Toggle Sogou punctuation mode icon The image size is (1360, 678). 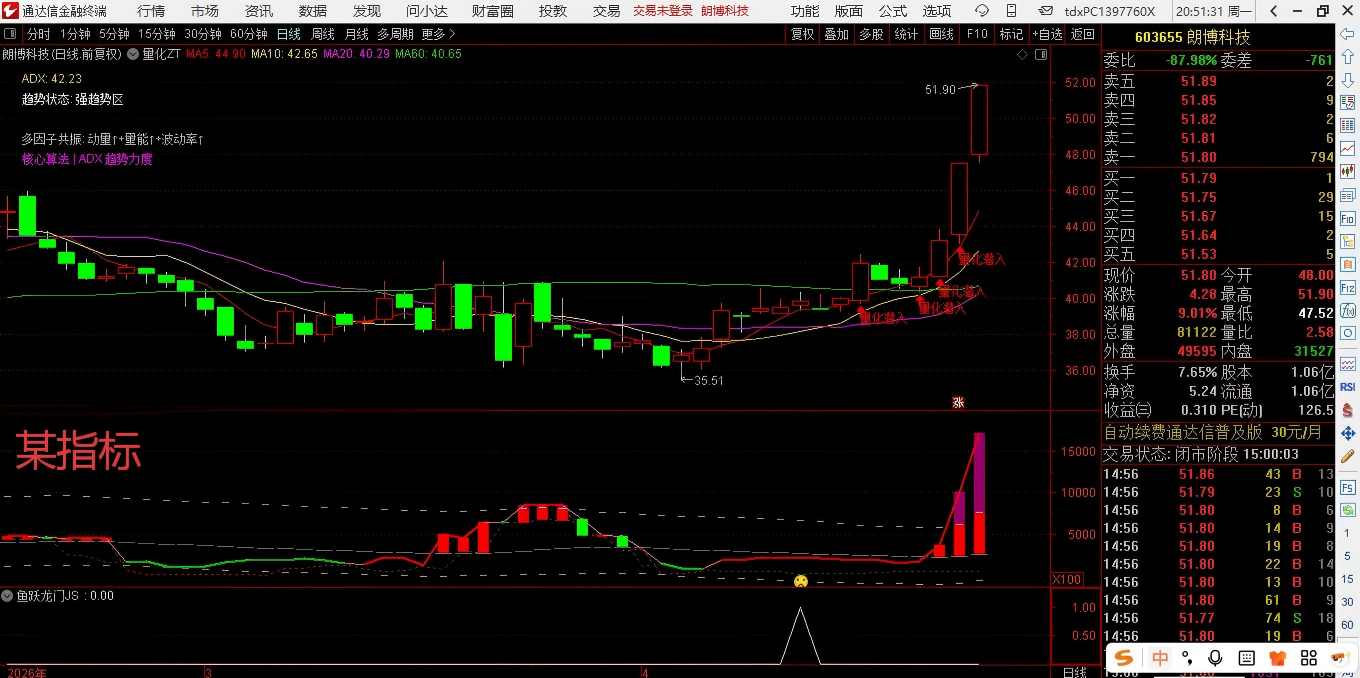(x=1188, y=658)
